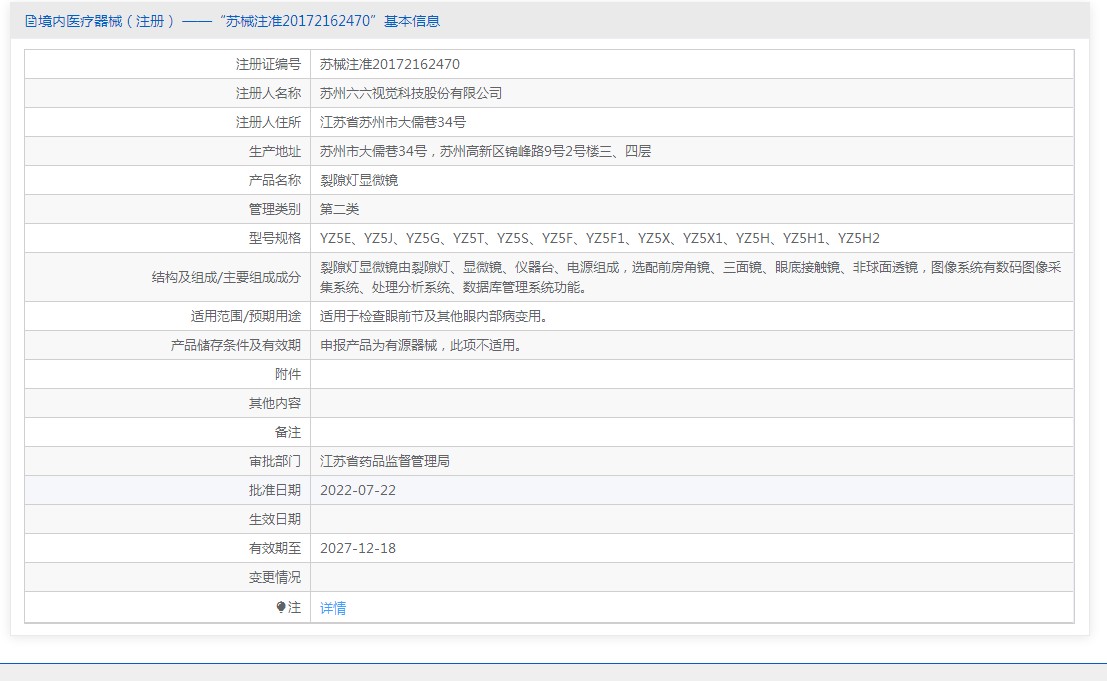The image size is (1107, 681).
Task: Click the 有效期至 label
Action: (x=275, y=548)
